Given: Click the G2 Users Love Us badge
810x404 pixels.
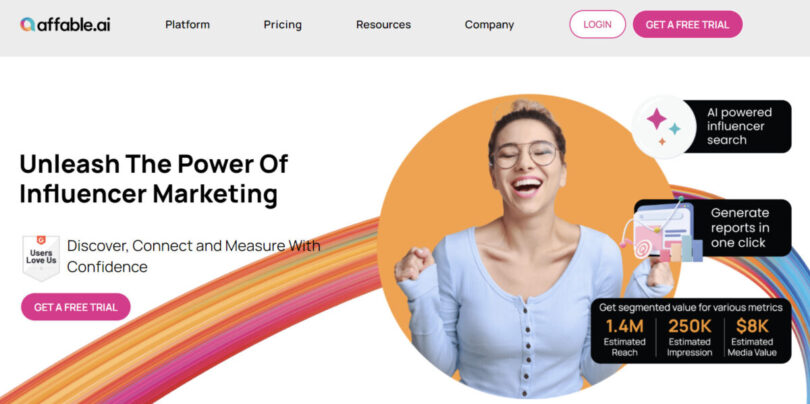Looking at the screenshot, I should [x=41, y=258].
